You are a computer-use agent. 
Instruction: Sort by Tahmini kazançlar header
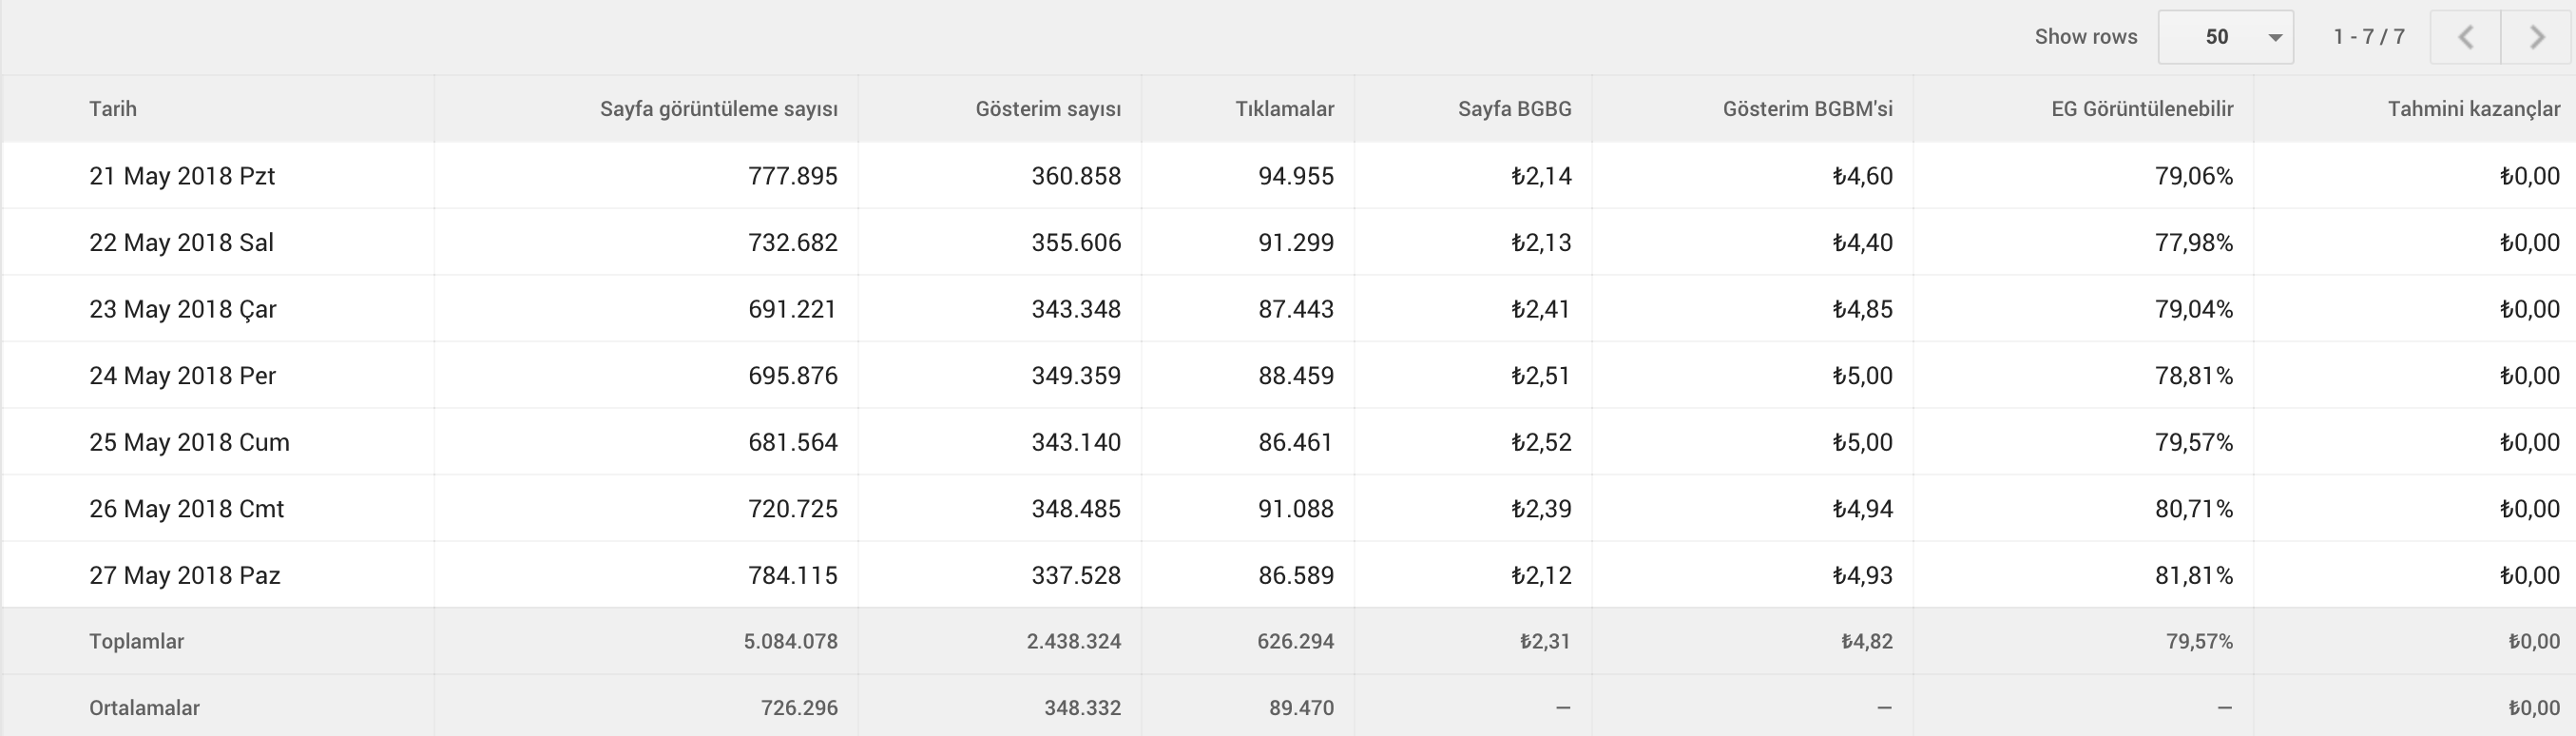[2474, 109]
